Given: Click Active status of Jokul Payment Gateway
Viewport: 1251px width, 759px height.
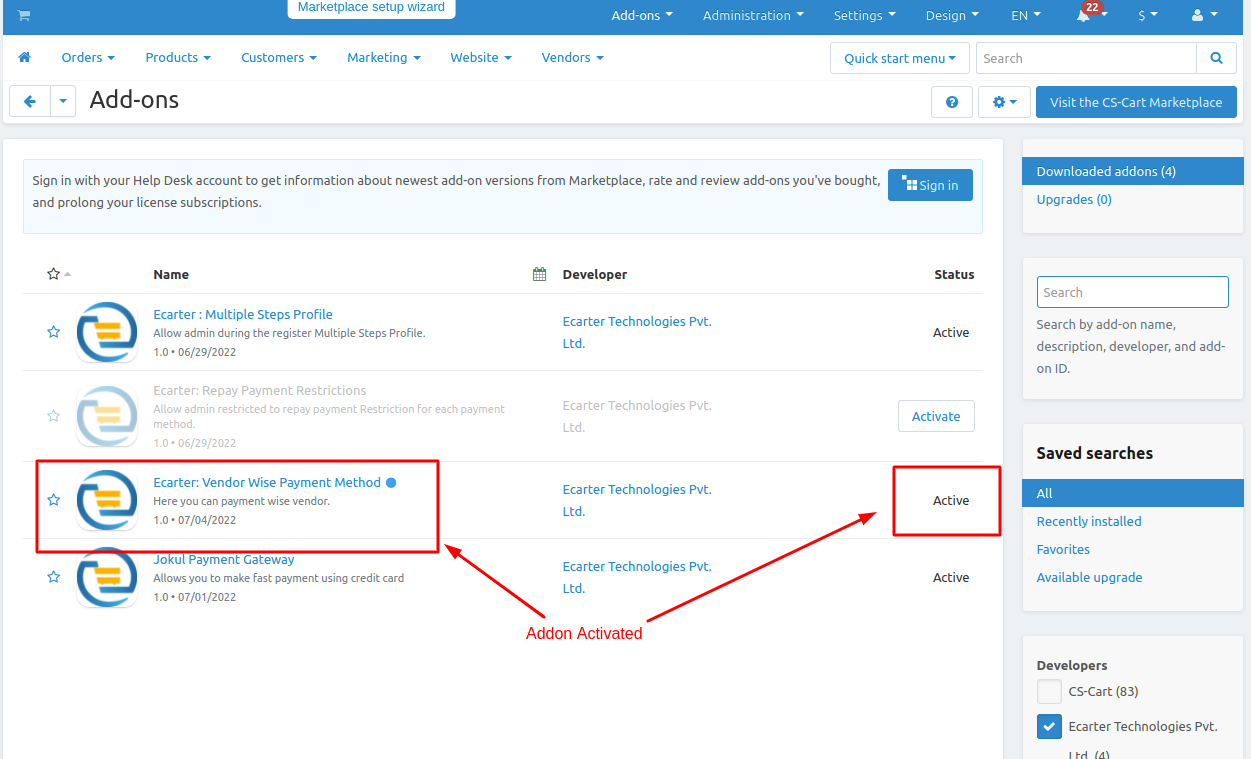Looking at the screenshot, I should click(x=951, y=578).
